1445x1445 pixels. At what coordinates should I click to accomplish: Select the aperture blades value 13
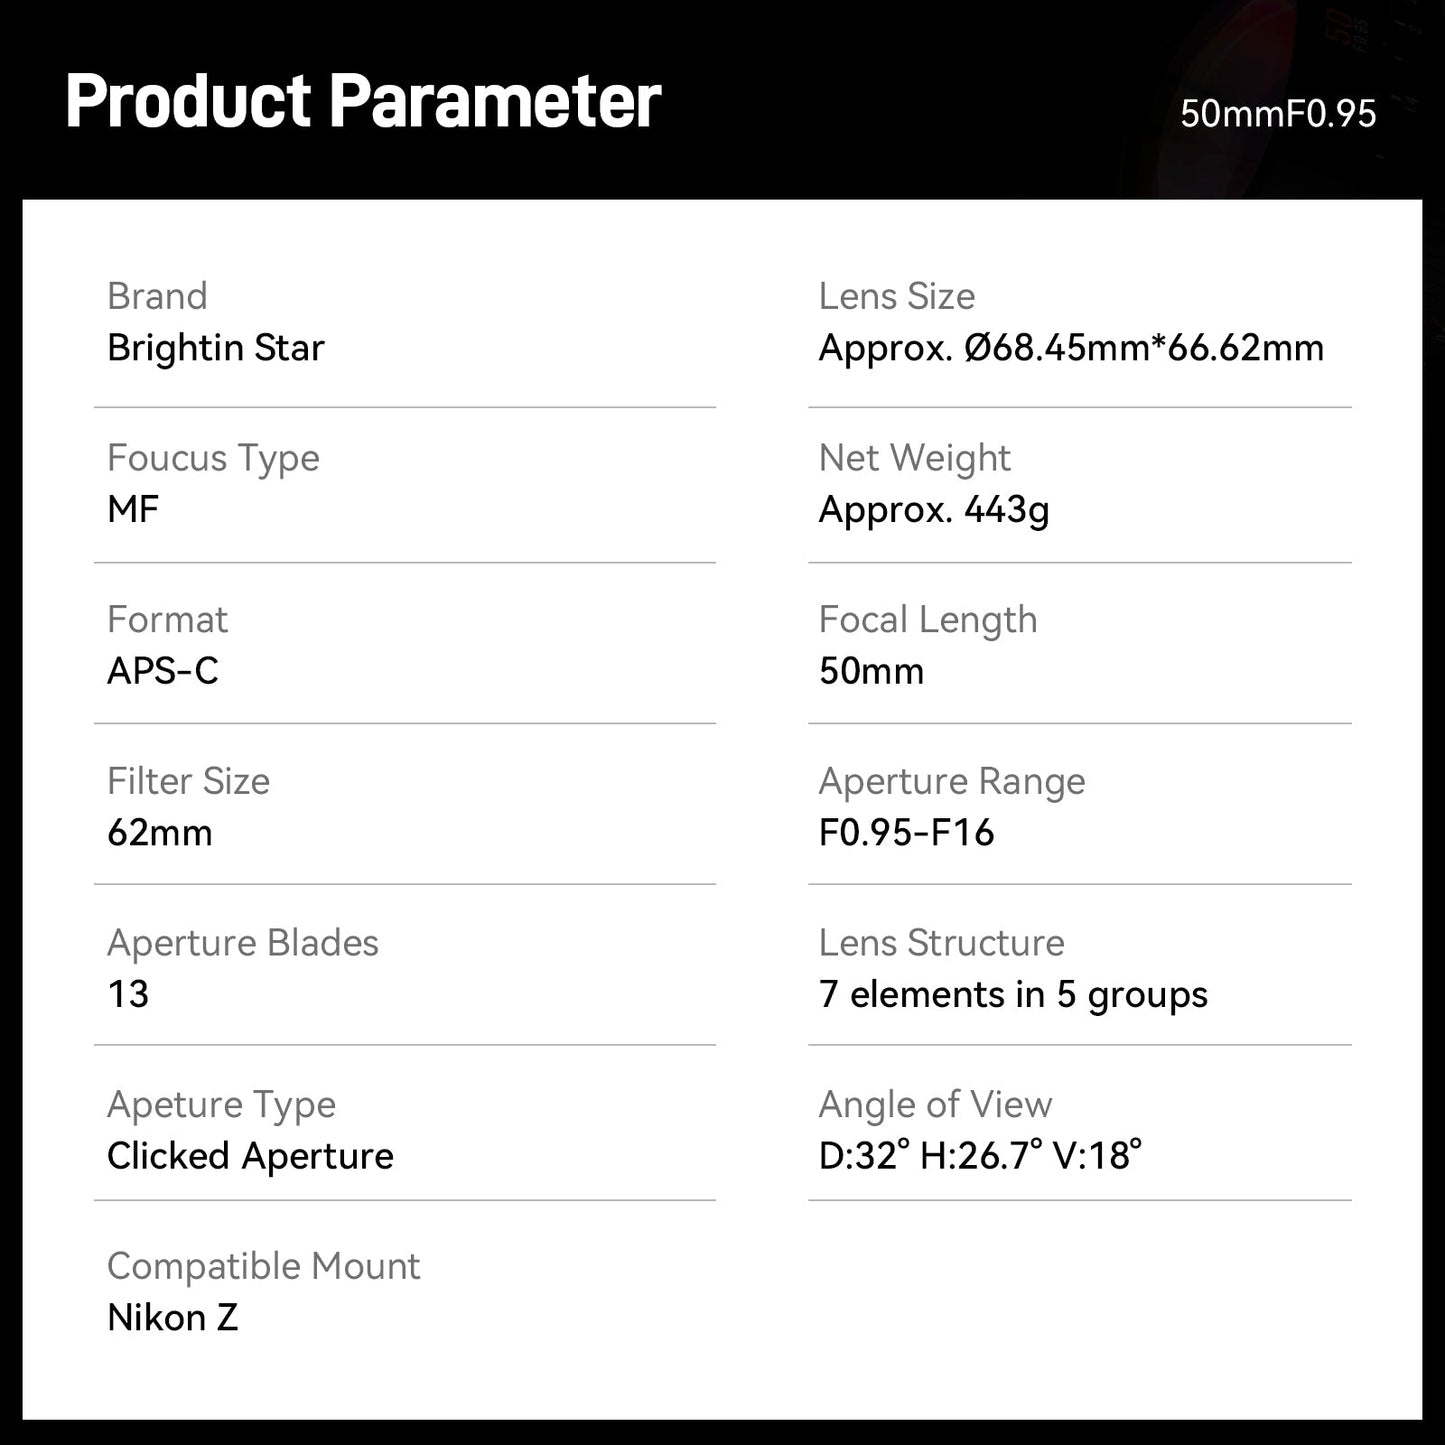(x=128, y=994)
